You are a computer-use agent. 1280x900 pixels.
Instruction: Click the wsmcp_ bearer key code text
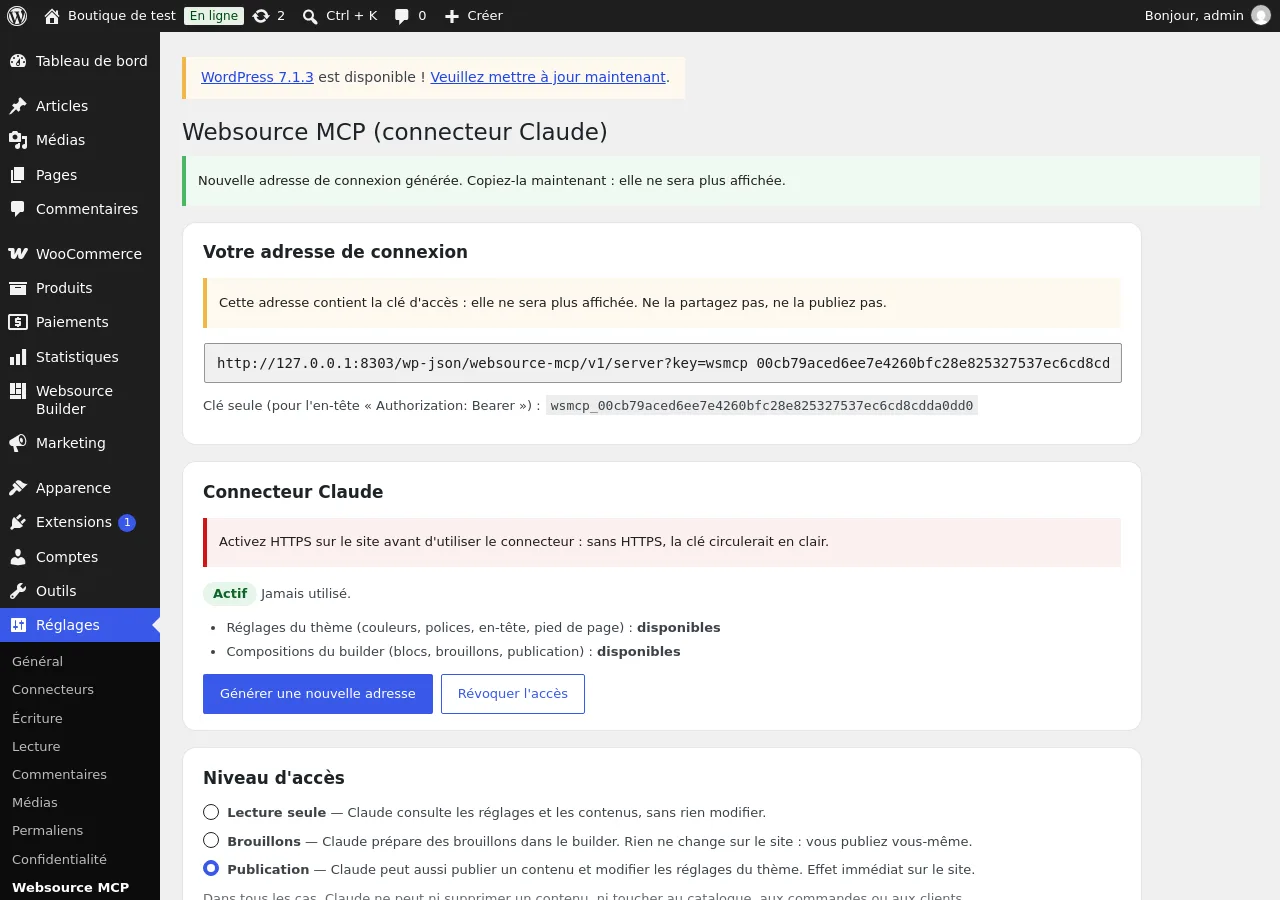coord(762,405)
